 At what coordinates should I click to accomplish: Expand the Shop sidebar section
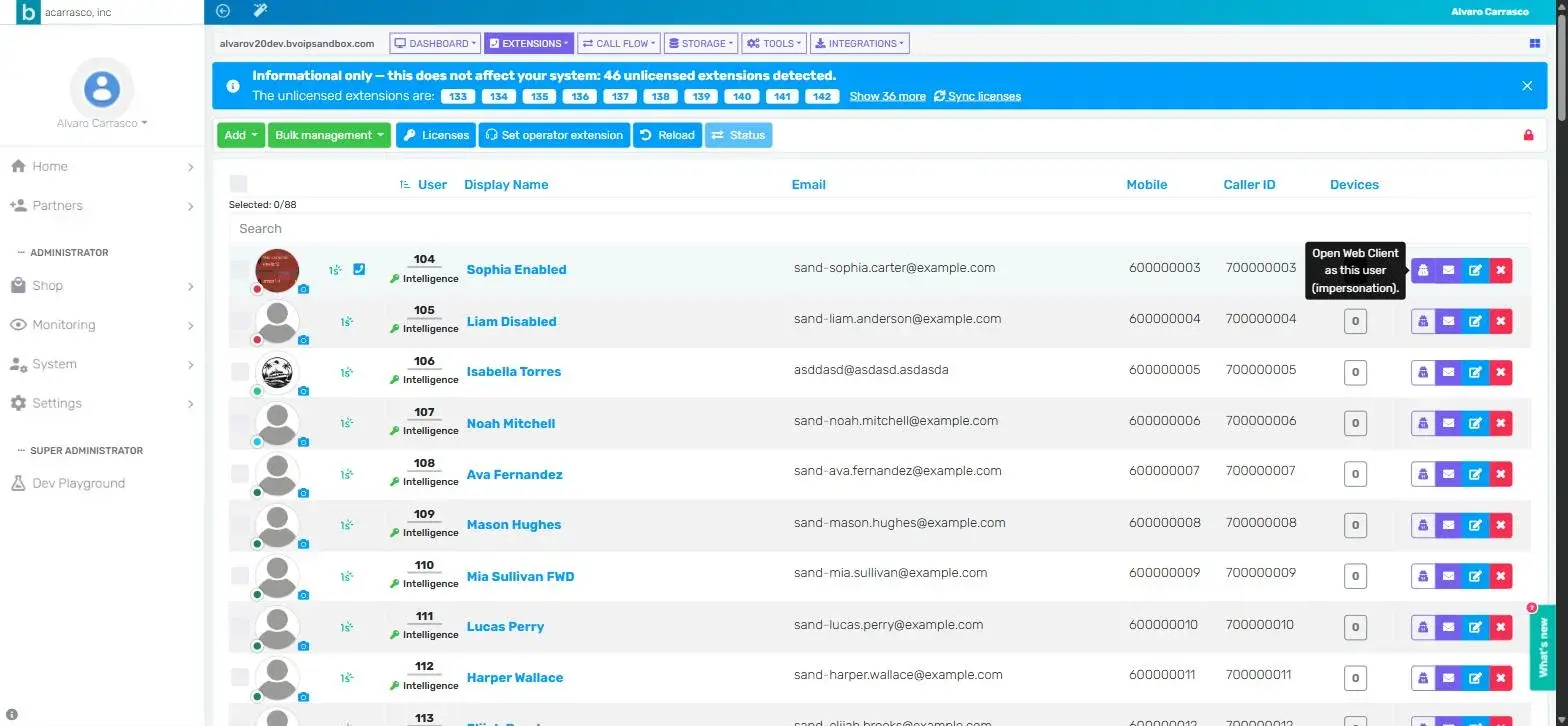click(102, 286)
